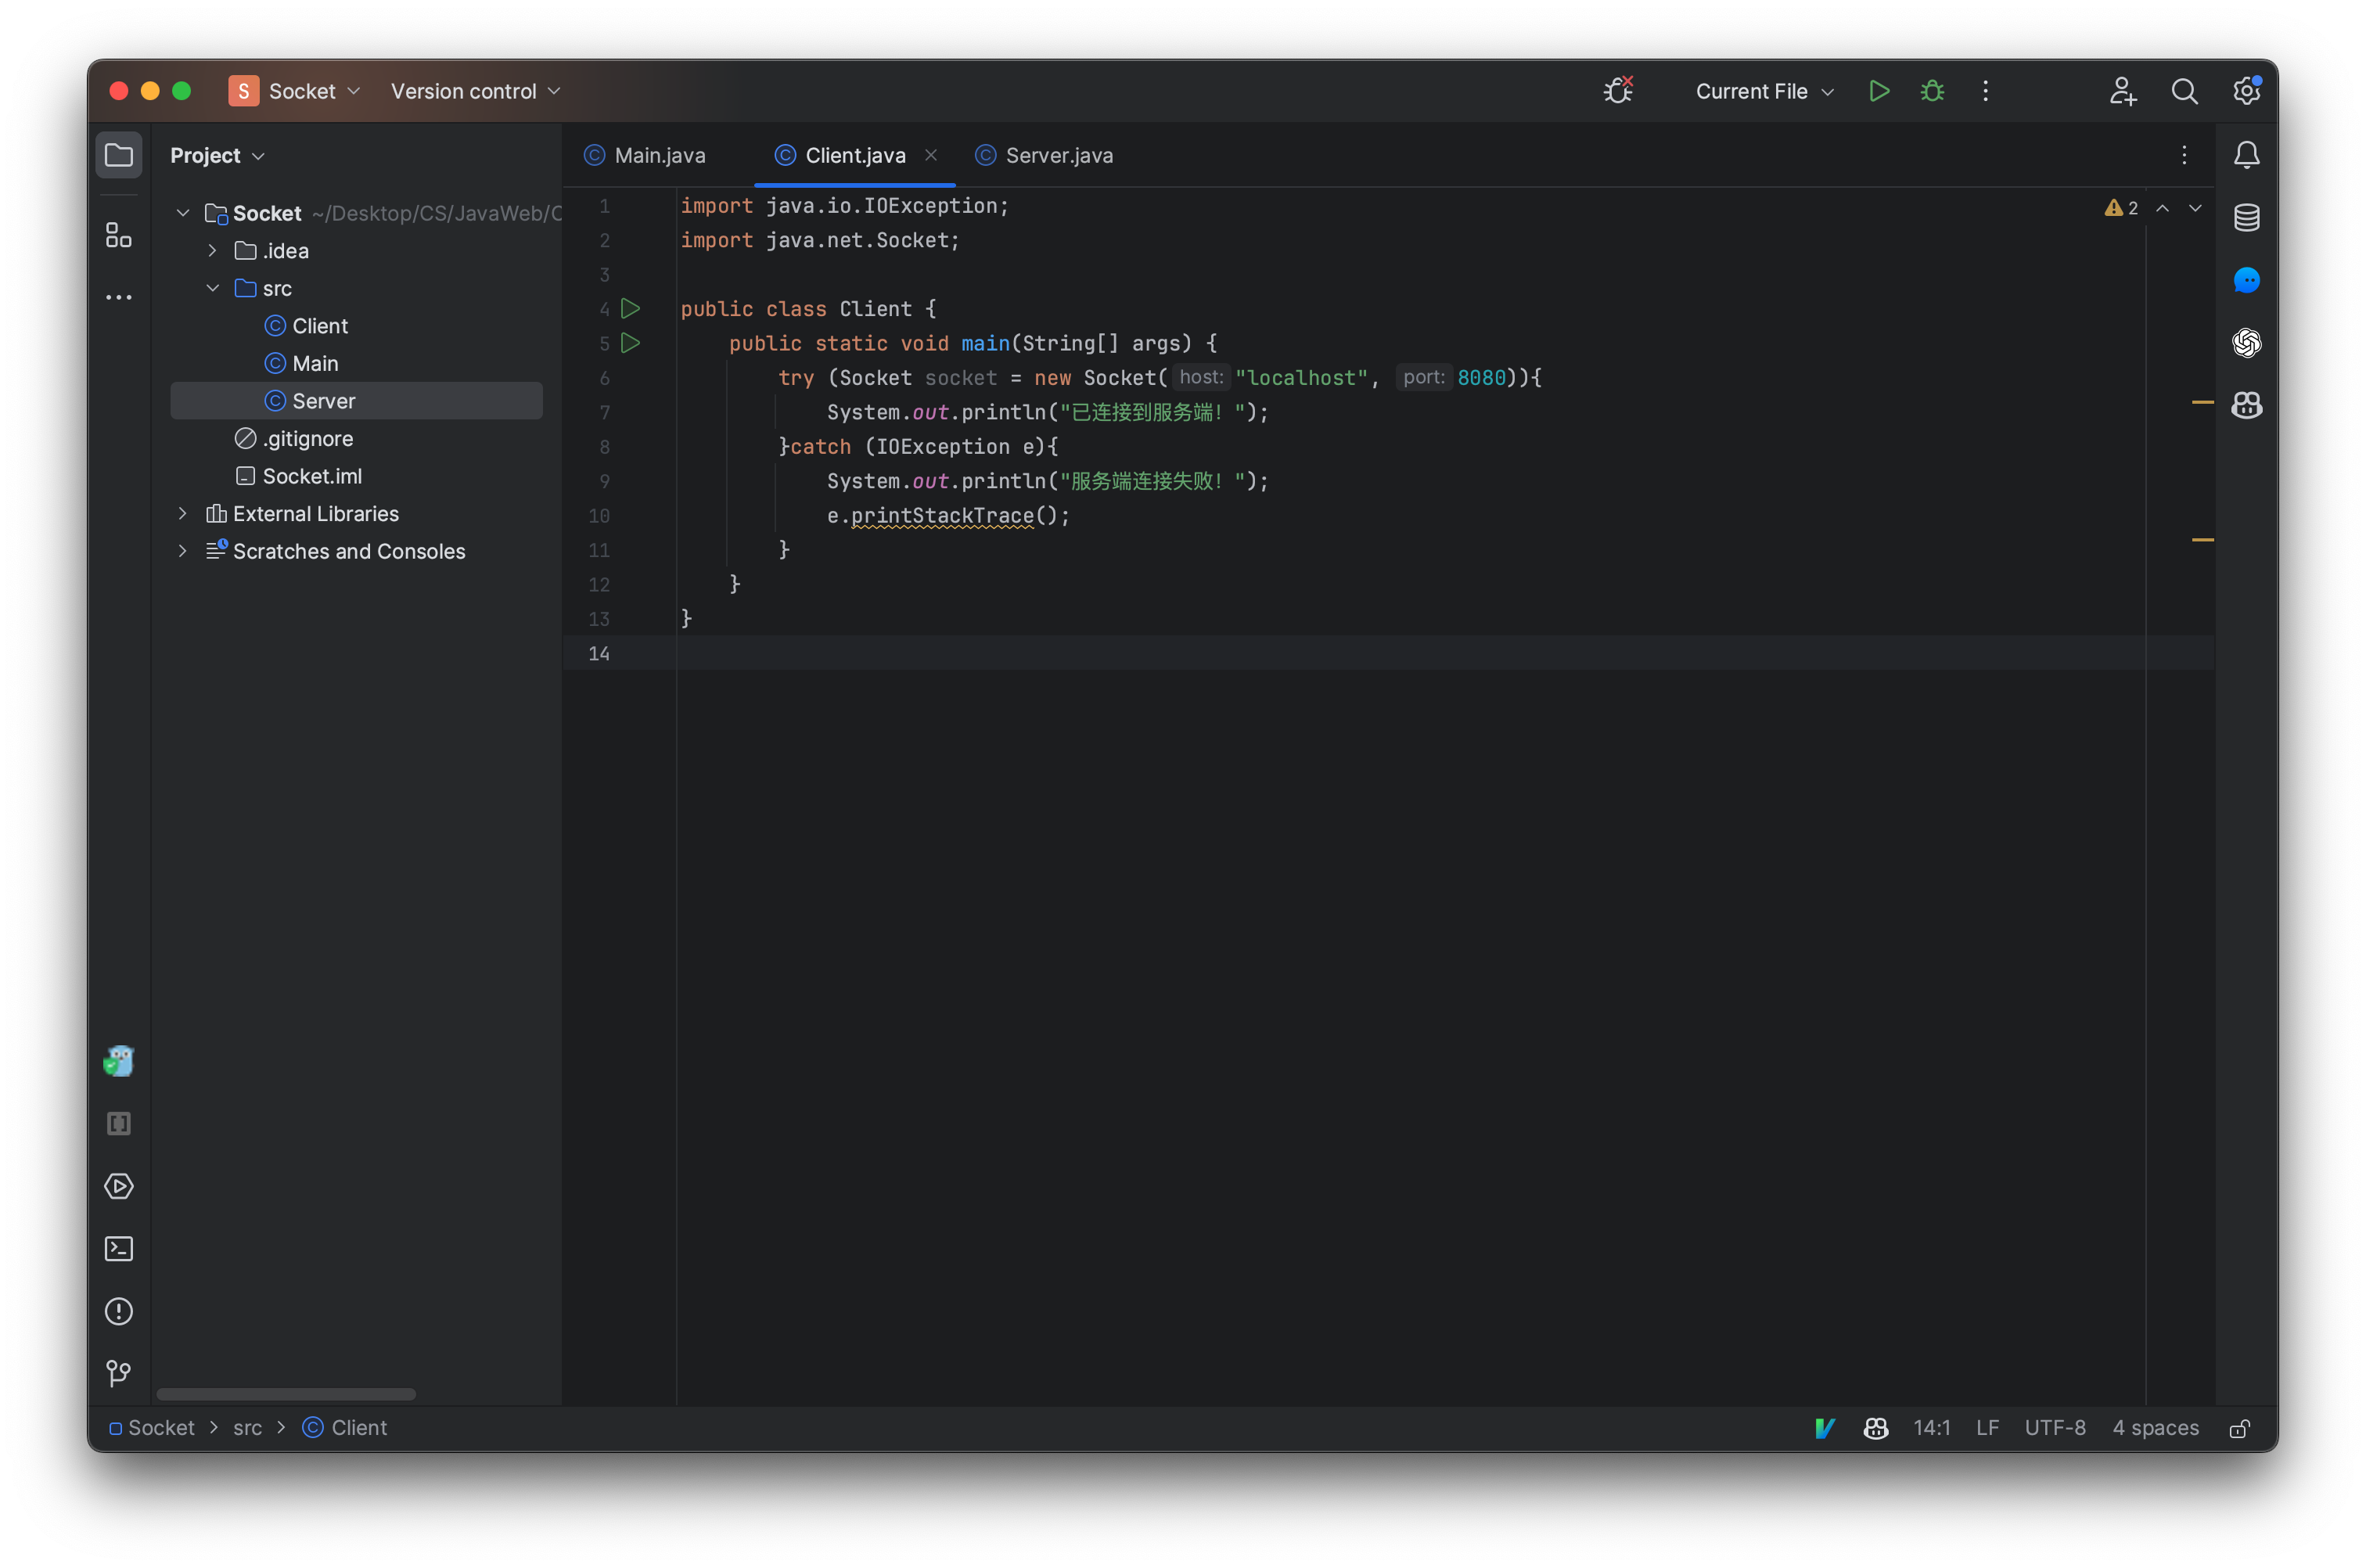2366x1568 pixels.
Task: Click the Git version control icon
Action: [x=117, y=1370]
